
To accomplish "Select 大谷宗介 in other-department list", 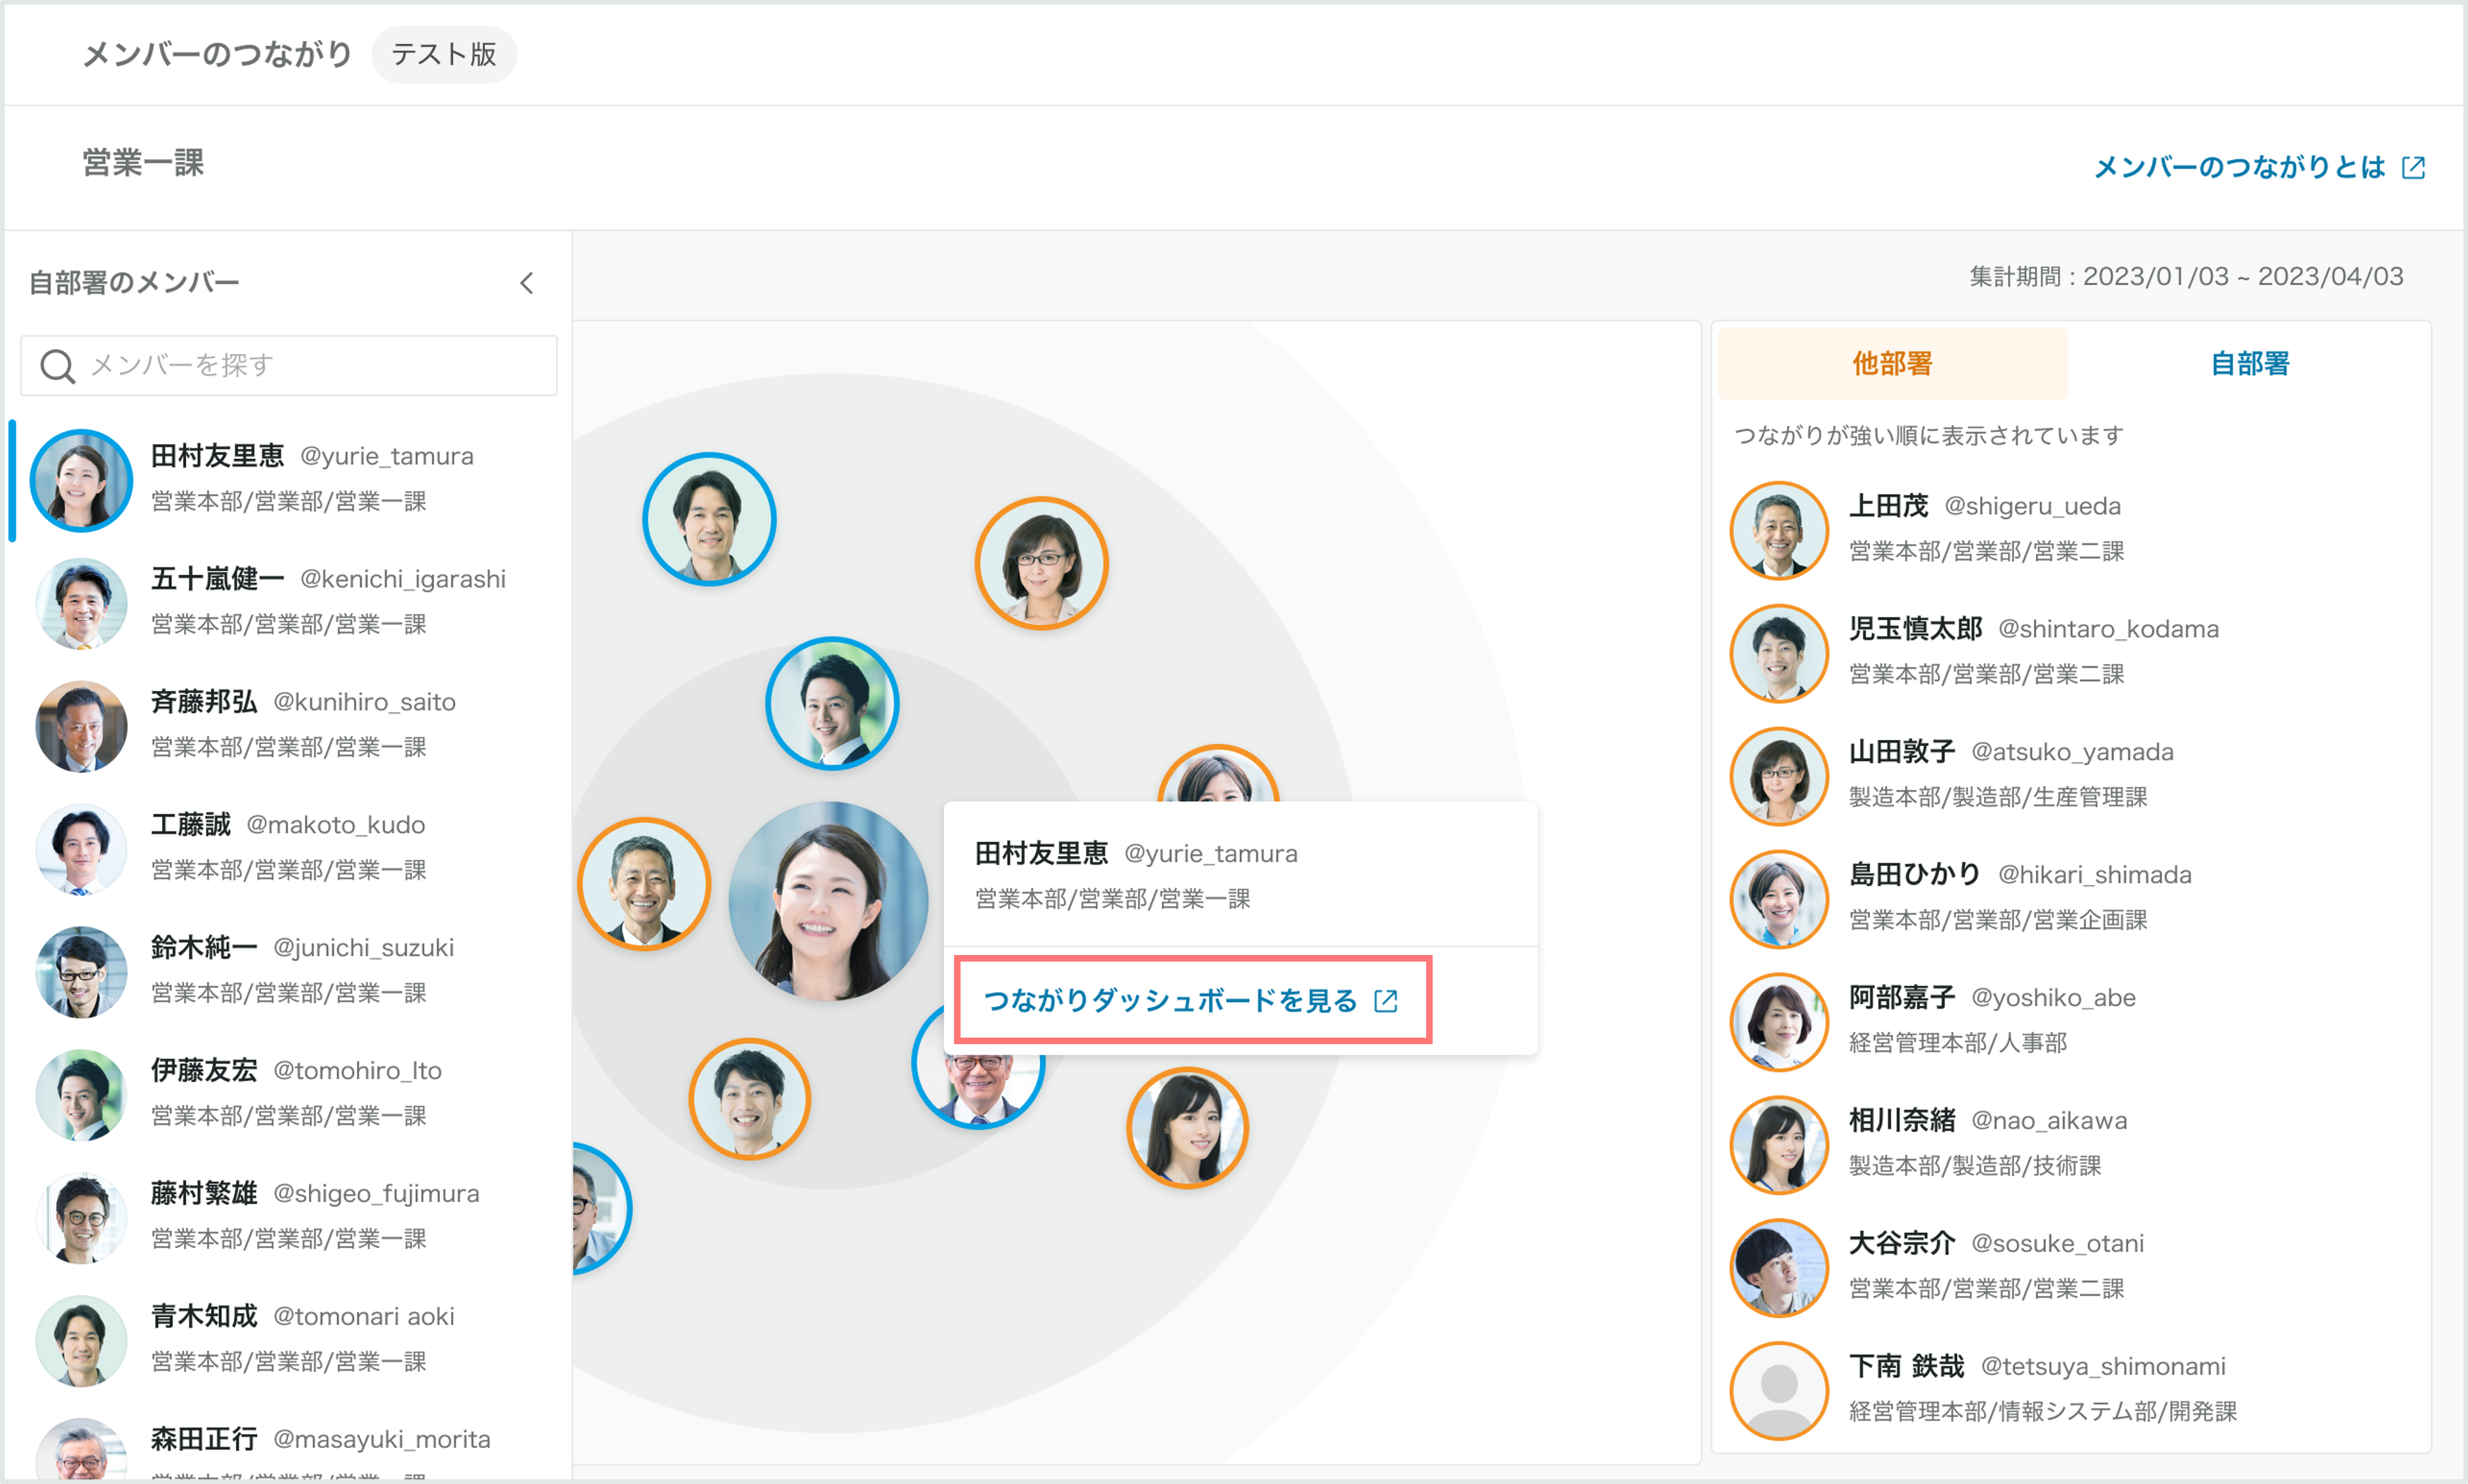I will 2070,1267.
